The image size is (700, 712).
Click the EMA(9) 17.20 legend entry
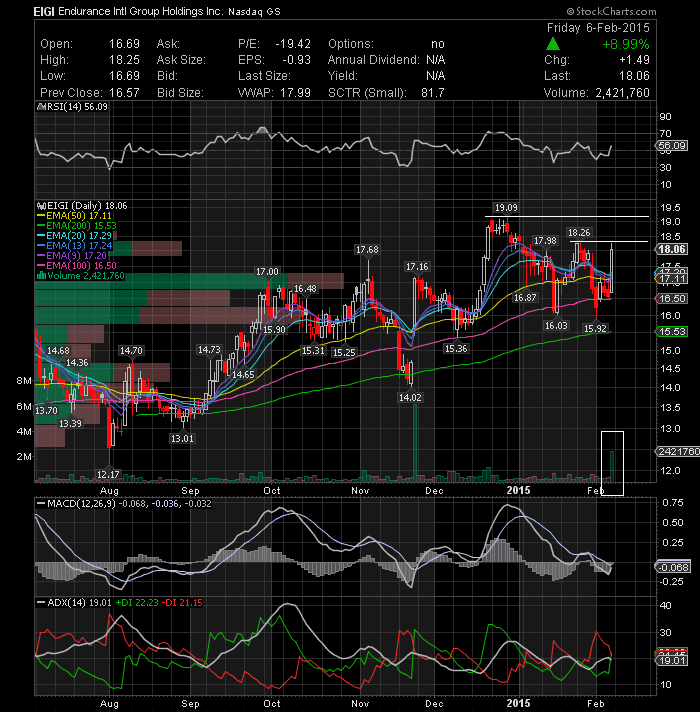(x=72, y=256)
